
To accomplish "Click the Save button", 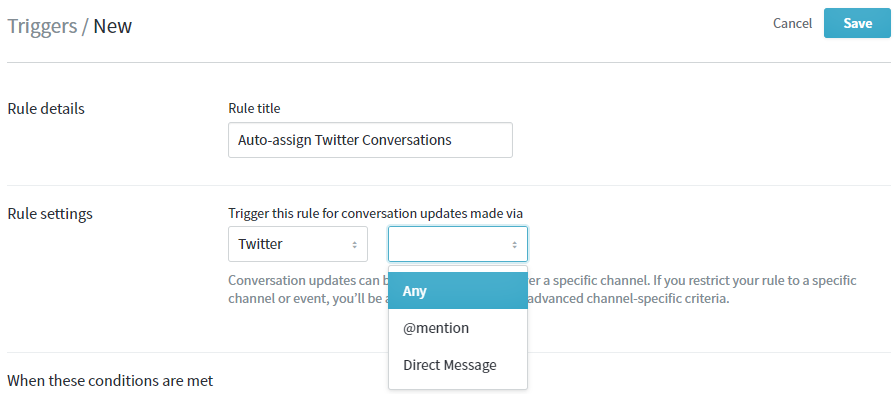I will [857, 23].
